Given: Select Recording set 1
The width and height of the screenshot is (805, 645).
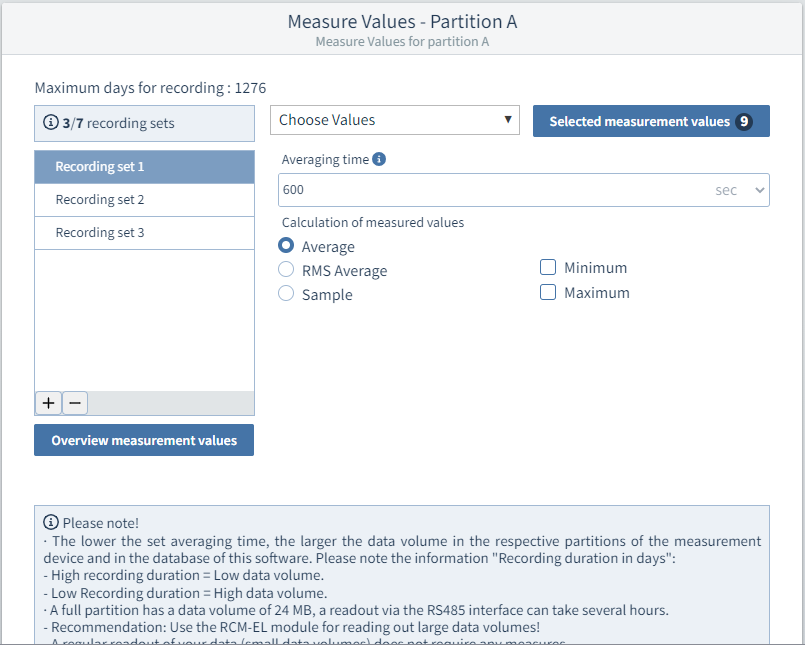Looking at the screenshot, I should (144, 167).
